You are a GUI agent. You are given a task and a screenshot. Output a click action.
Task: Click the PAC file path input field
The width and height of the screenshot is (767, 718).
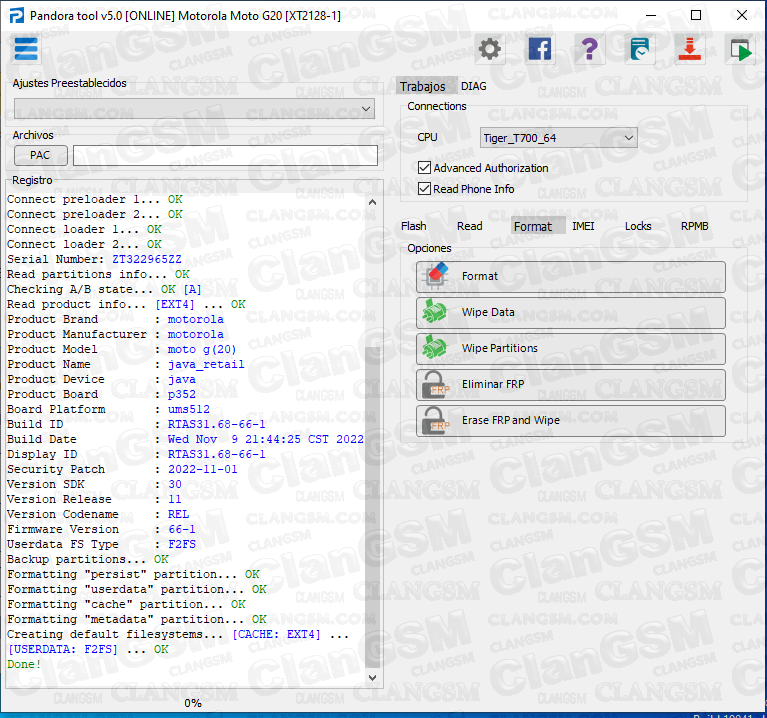click(x=225, y=155)
